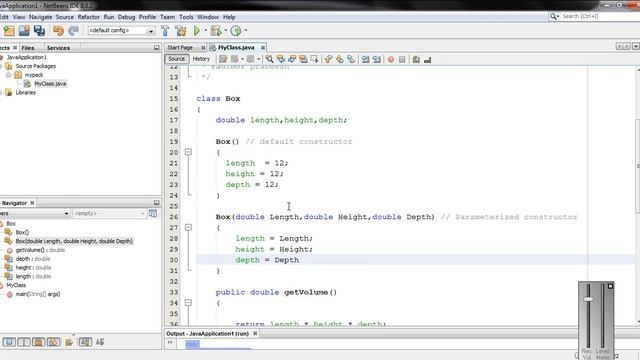This screenshot has height=360, width=640.
Task: Click the Last Edit editor icon
Action: coord(223,59)
